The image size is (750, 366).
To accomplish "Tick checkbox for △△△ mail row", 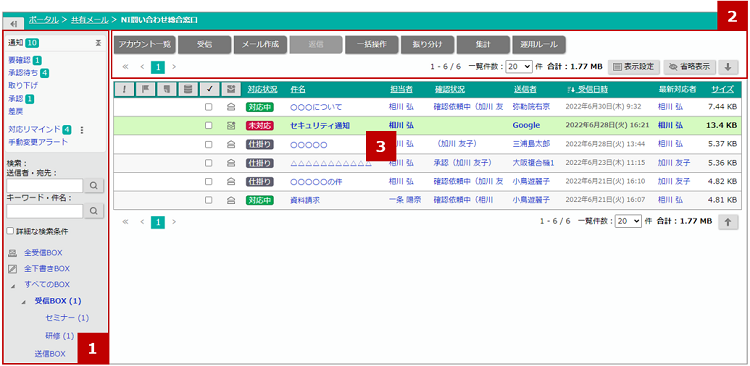I will click(209, 163).
